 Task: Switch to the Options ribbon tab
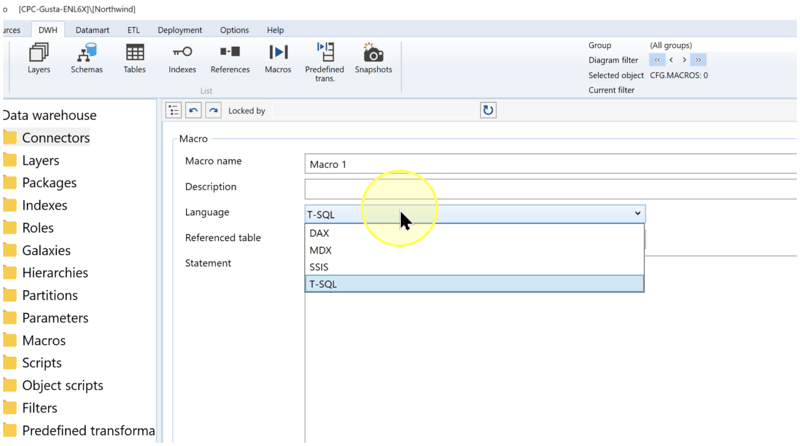tap(234, 30)
